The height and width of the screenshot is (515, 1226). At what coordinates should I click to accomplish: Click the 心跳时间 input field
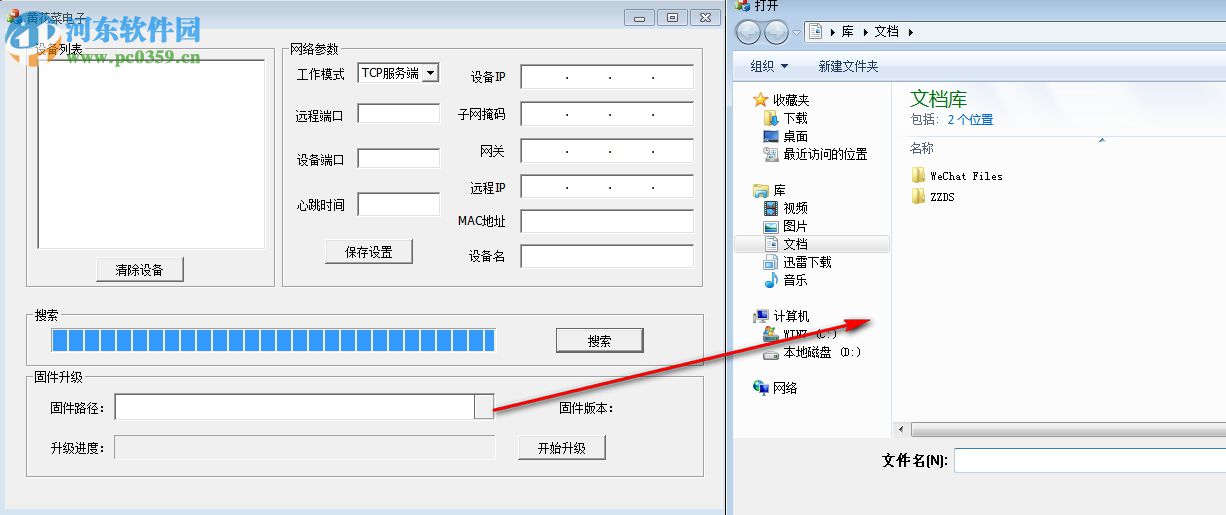point(398,204)
